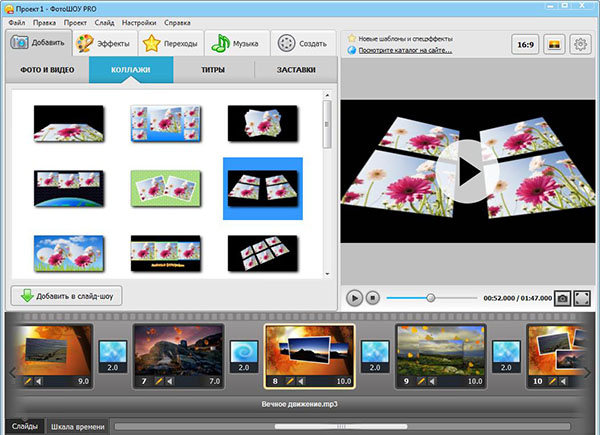
Task: Open the Справка menu
Action: tap(177, 23)
